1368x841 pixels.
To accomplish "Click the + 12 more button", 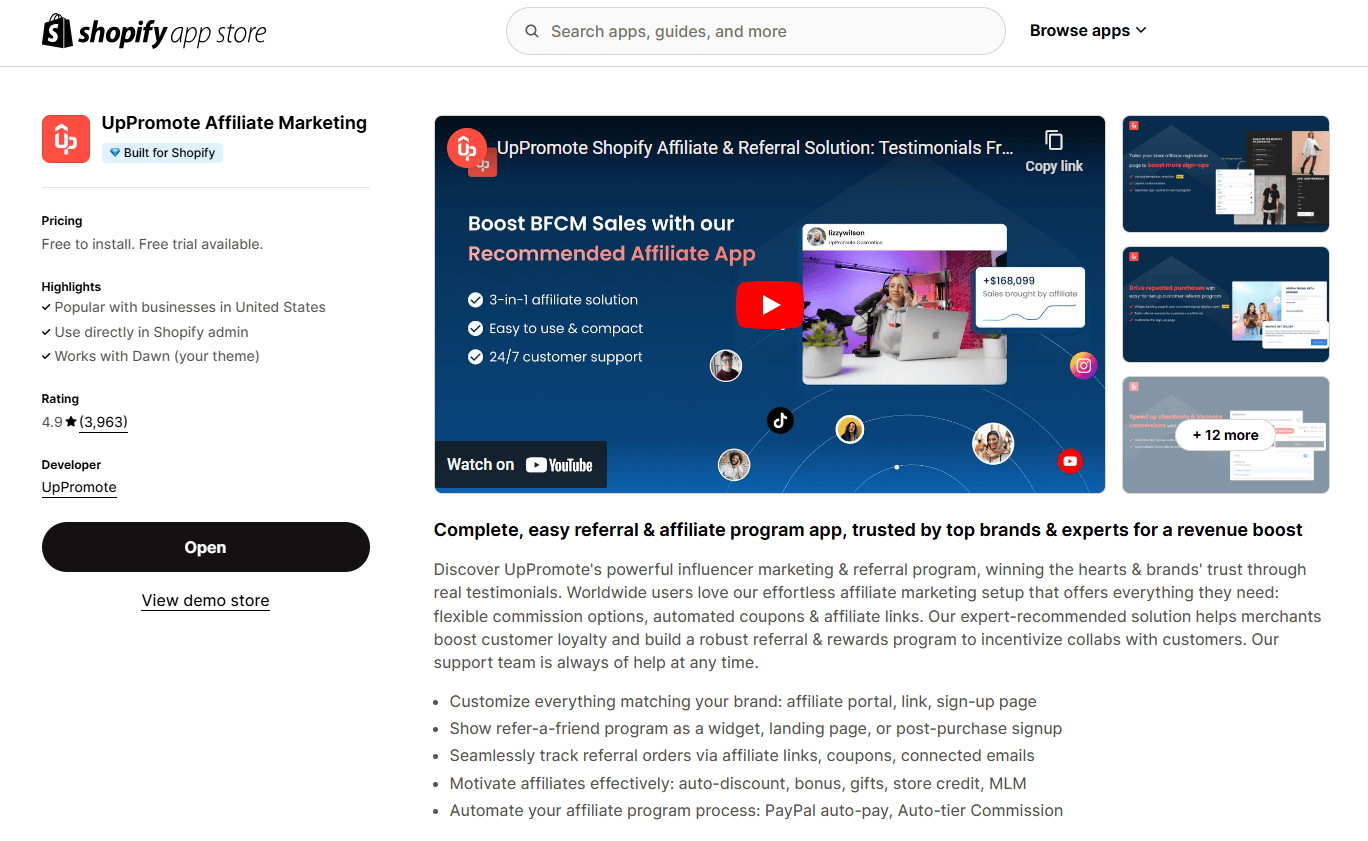I will [x=1225, y=435].
